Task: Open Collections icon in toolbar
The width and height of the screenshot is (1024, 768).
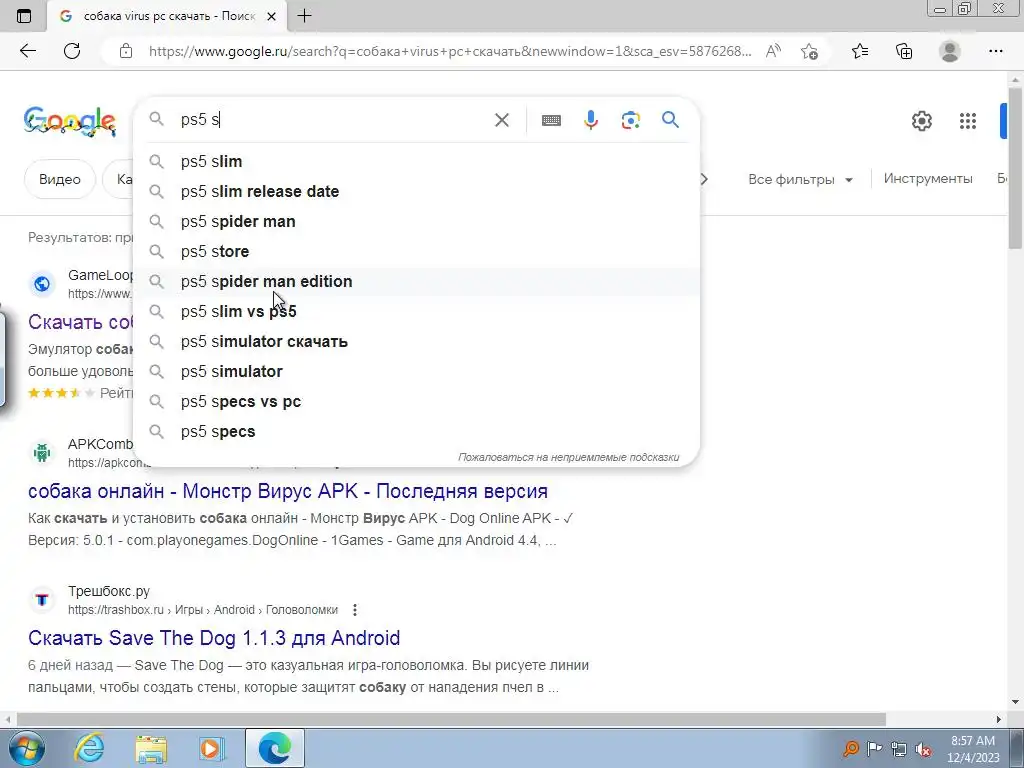Action: (904, 51)
